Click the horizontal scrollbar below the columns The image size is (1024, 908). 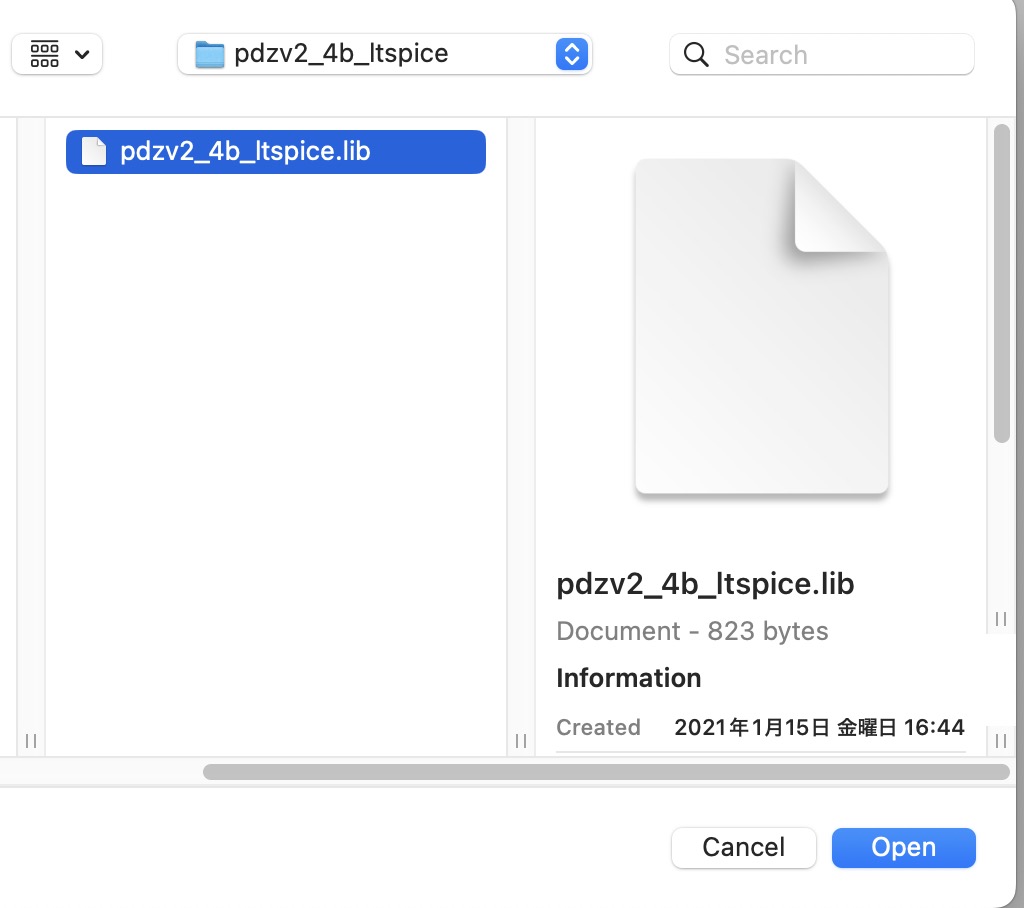605,772
